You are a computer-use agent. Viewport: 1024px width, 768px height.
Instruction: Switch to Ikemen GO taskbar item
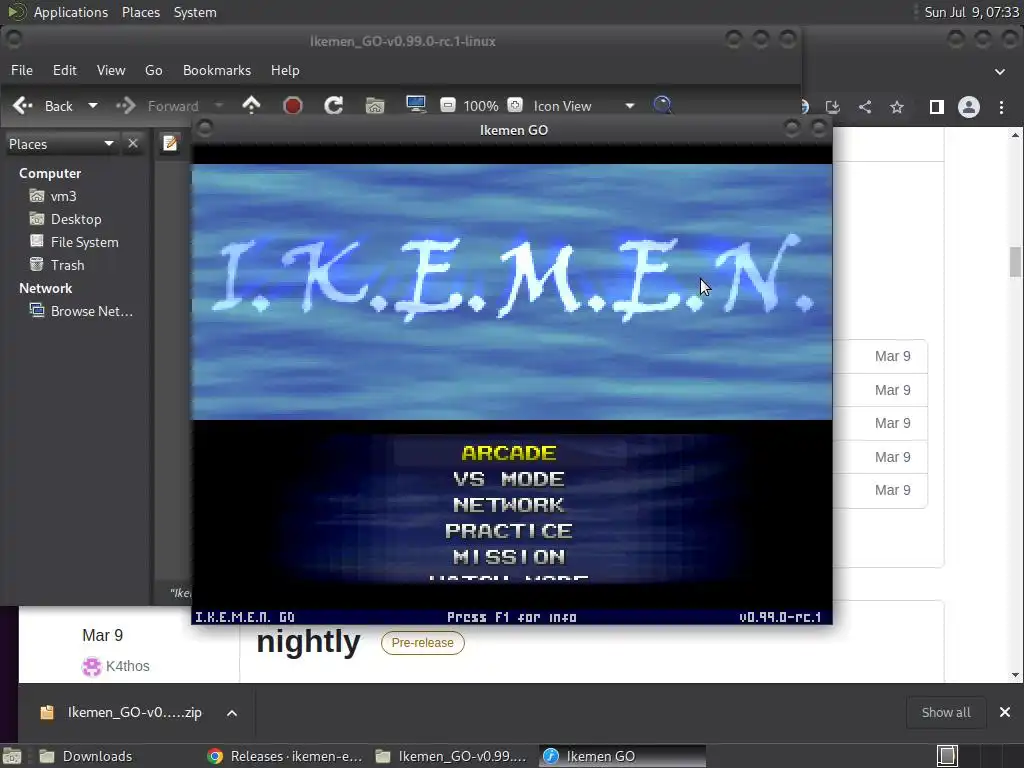622,756
